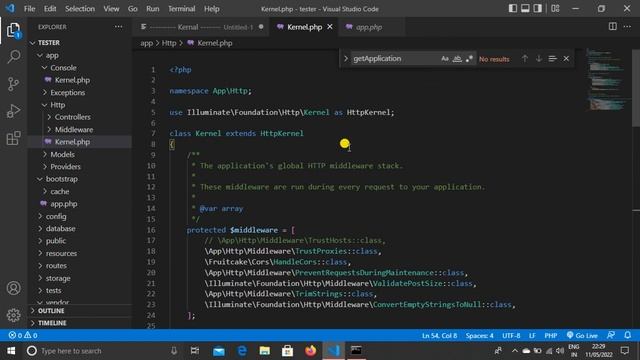Viewport: 640px width, 360px height.
Task: Click the code minimap overview
Action: click(x=607, y=80)
